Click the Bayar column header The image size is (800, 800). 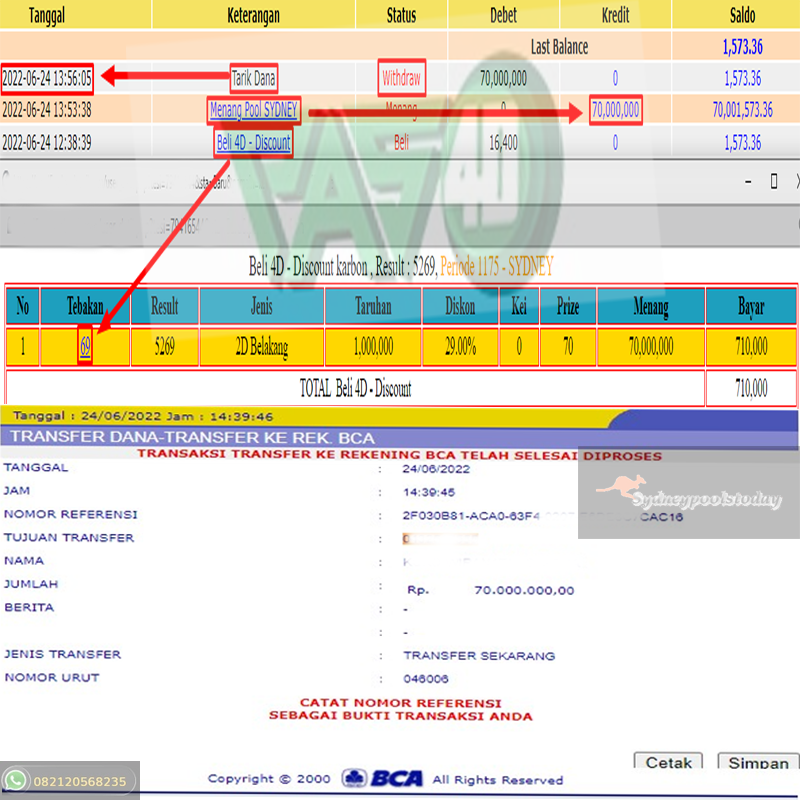(751, 307)
